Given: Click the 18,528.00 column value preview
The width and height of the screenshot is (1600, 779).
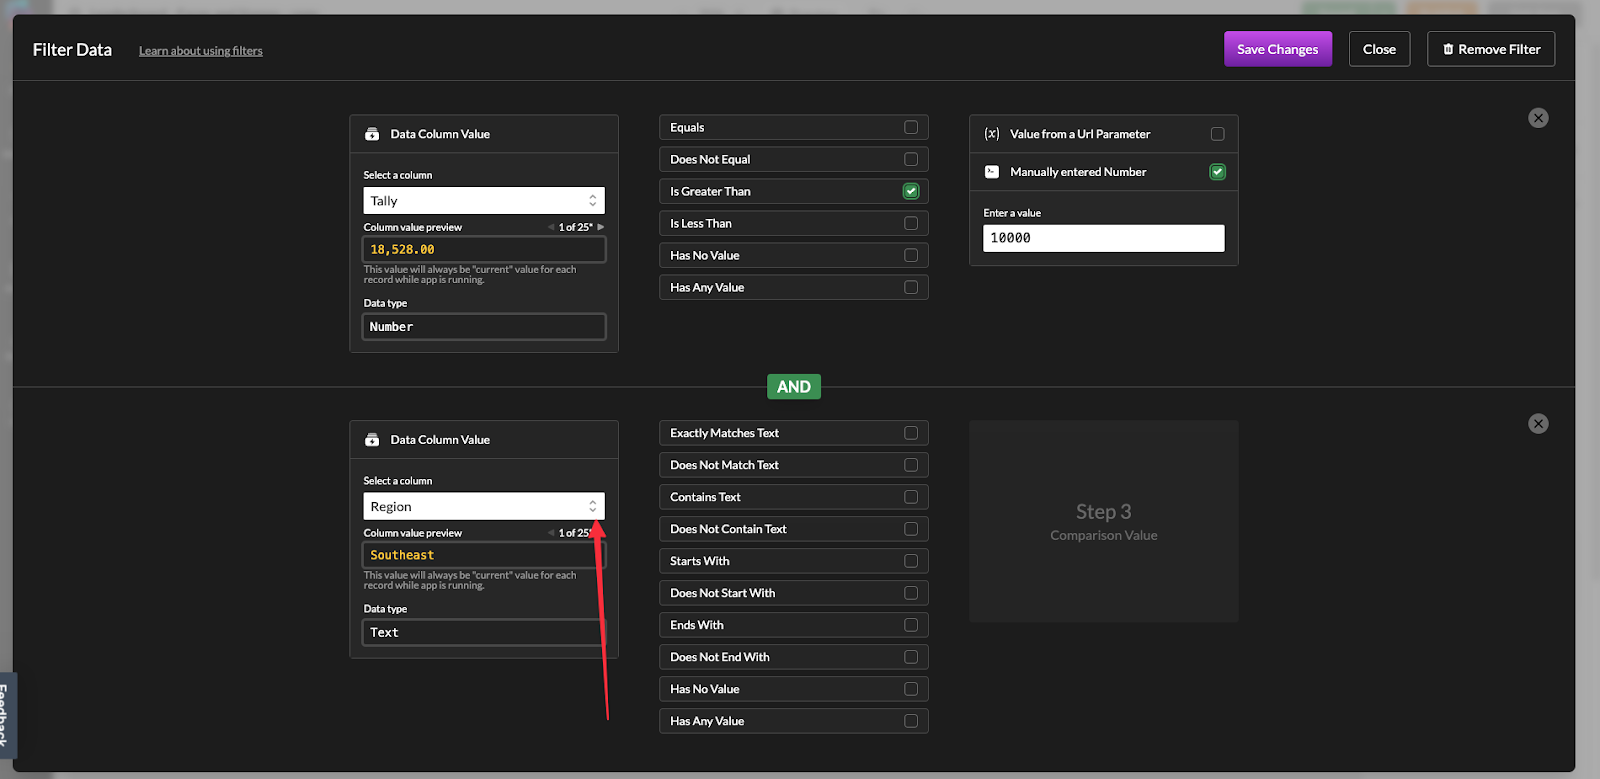Looking at the screenshot, I should [x=484, y=249].
